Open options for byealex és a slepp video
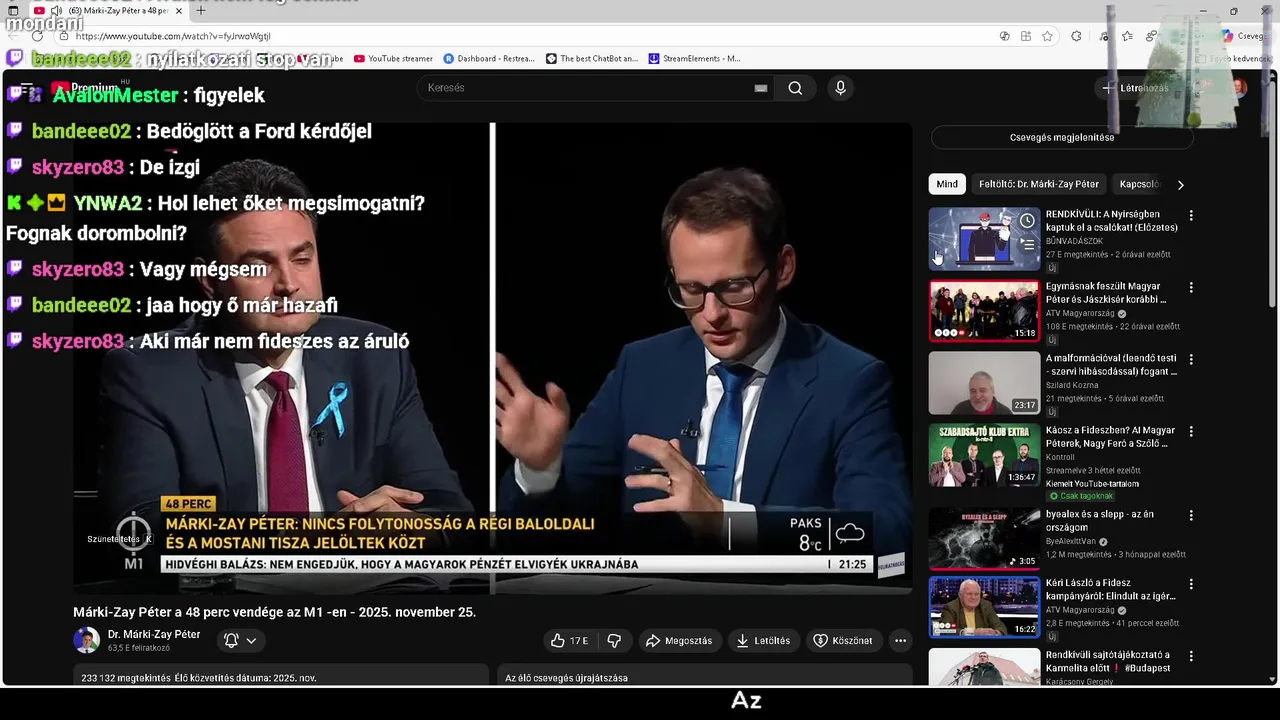 pyautogui.click(x=1190, y=515)
